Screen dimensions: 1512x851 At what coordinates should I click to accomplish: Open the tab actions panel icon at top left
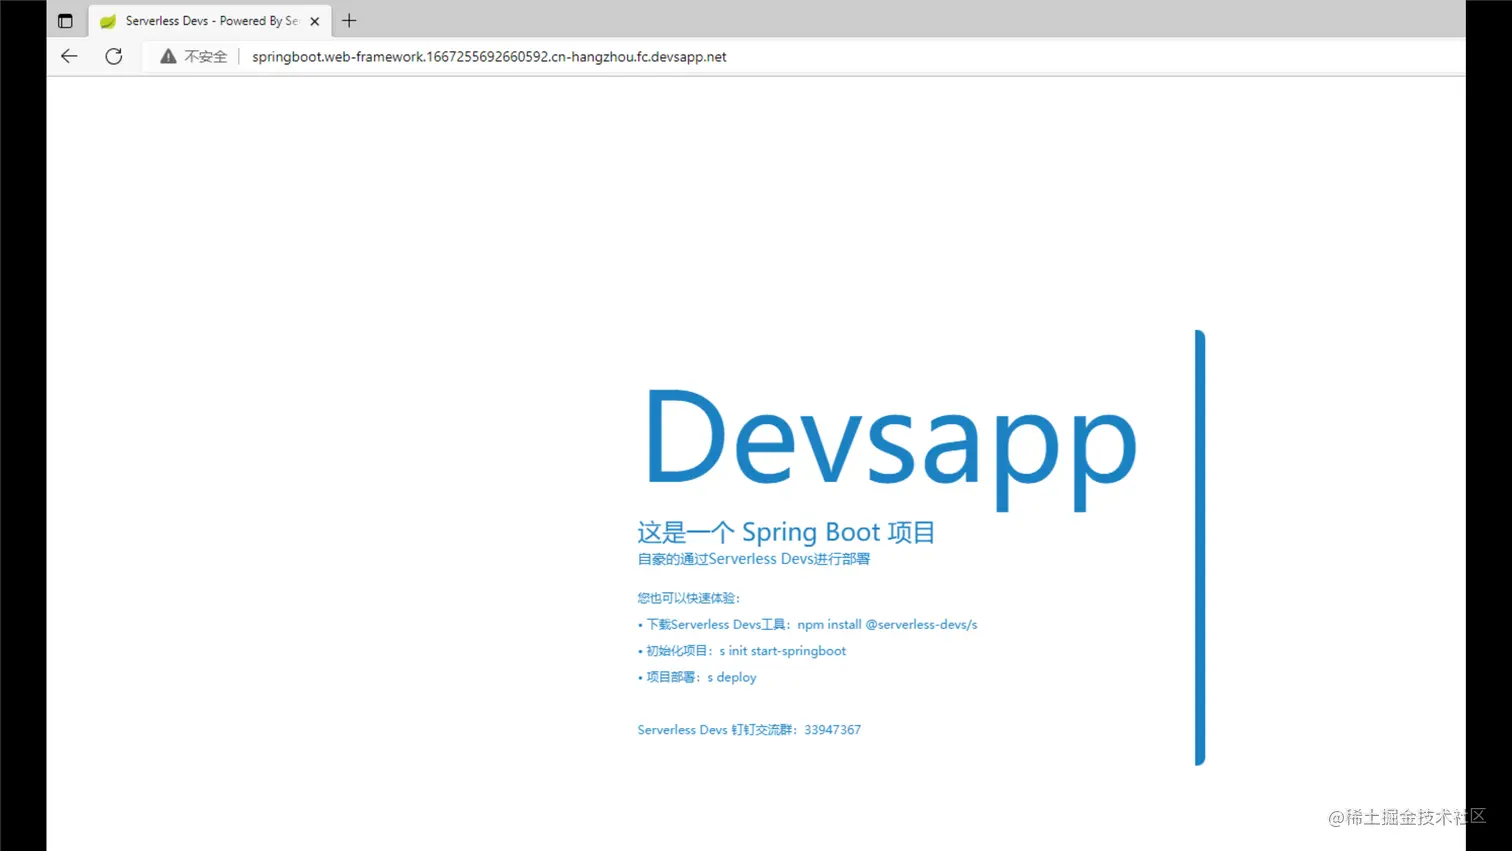tap(65, 20)
